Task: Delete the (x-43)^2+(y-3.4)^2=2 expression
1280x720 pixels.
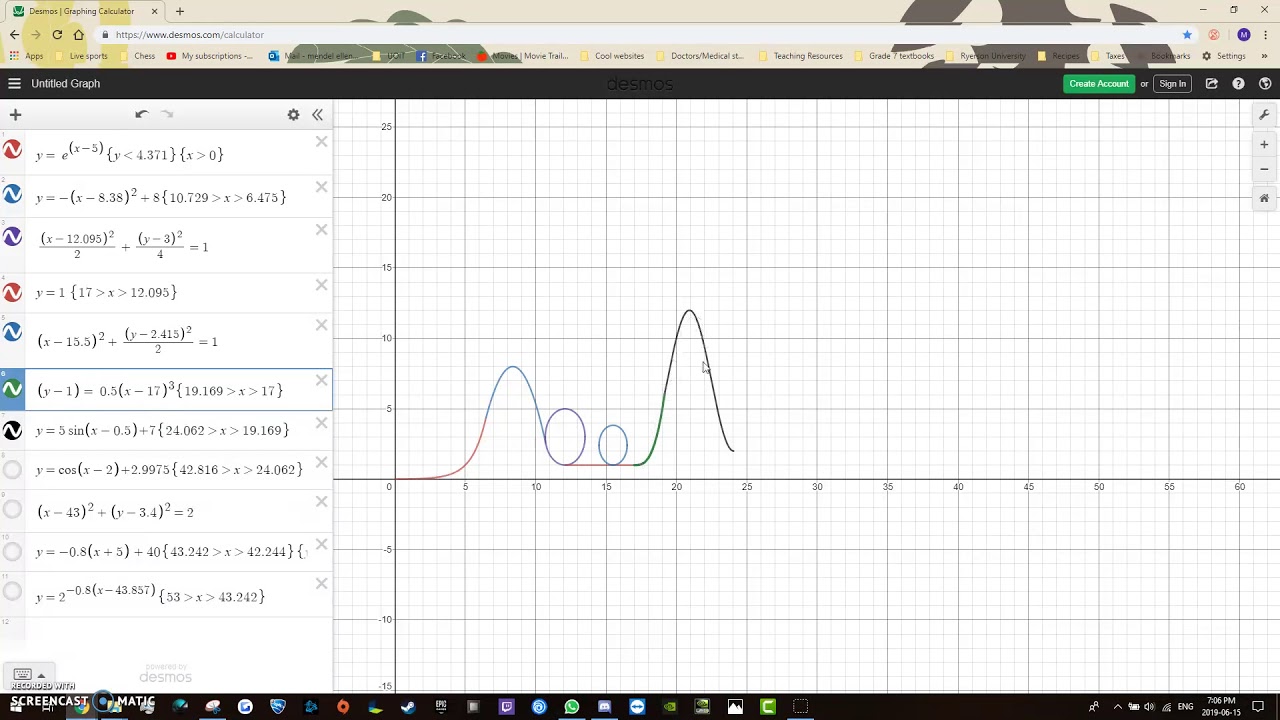Action: click(321, 502)
